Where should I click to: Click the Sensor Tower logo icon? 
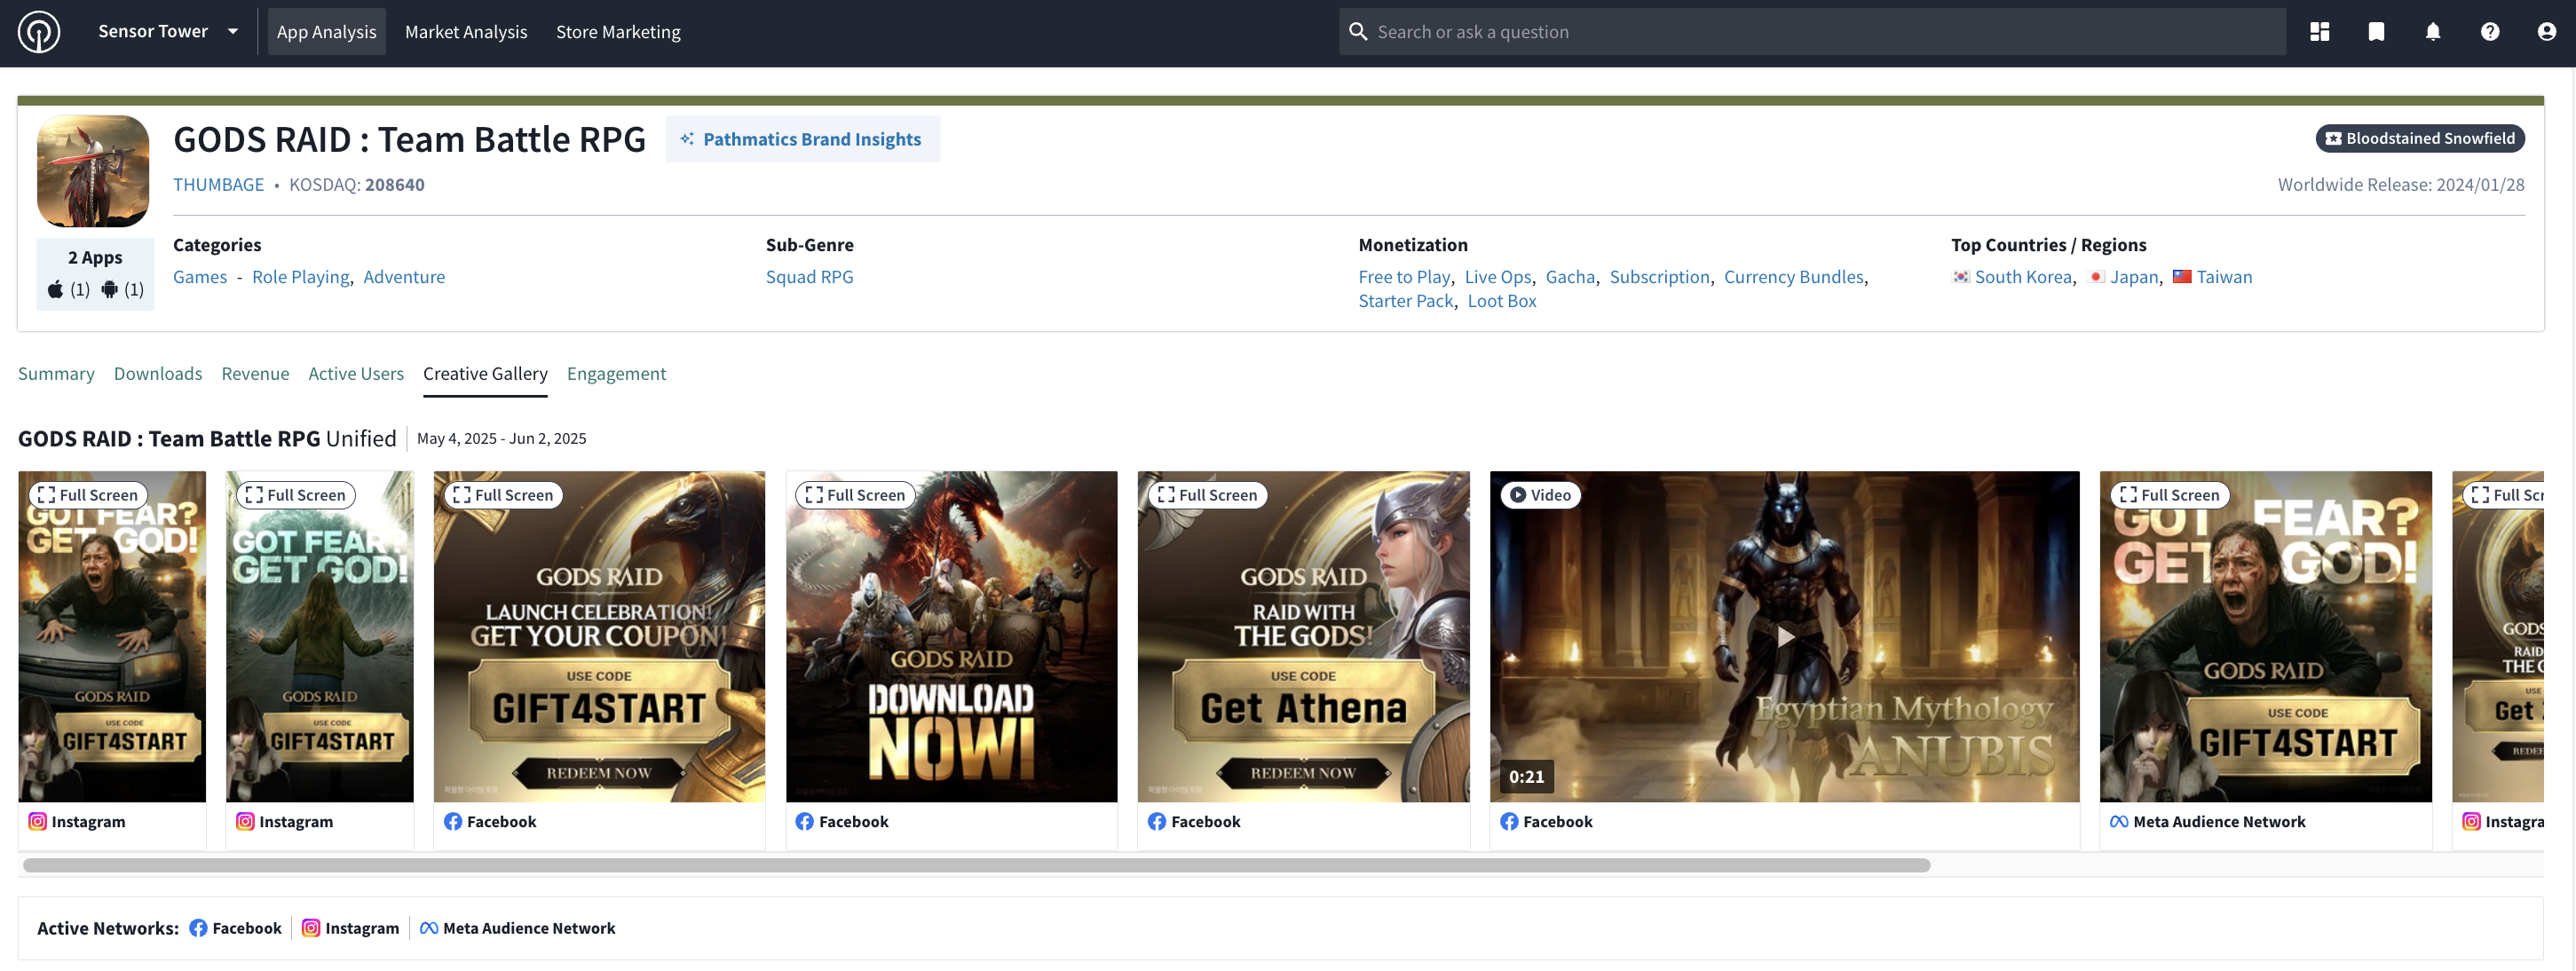(x=39, y=32)
